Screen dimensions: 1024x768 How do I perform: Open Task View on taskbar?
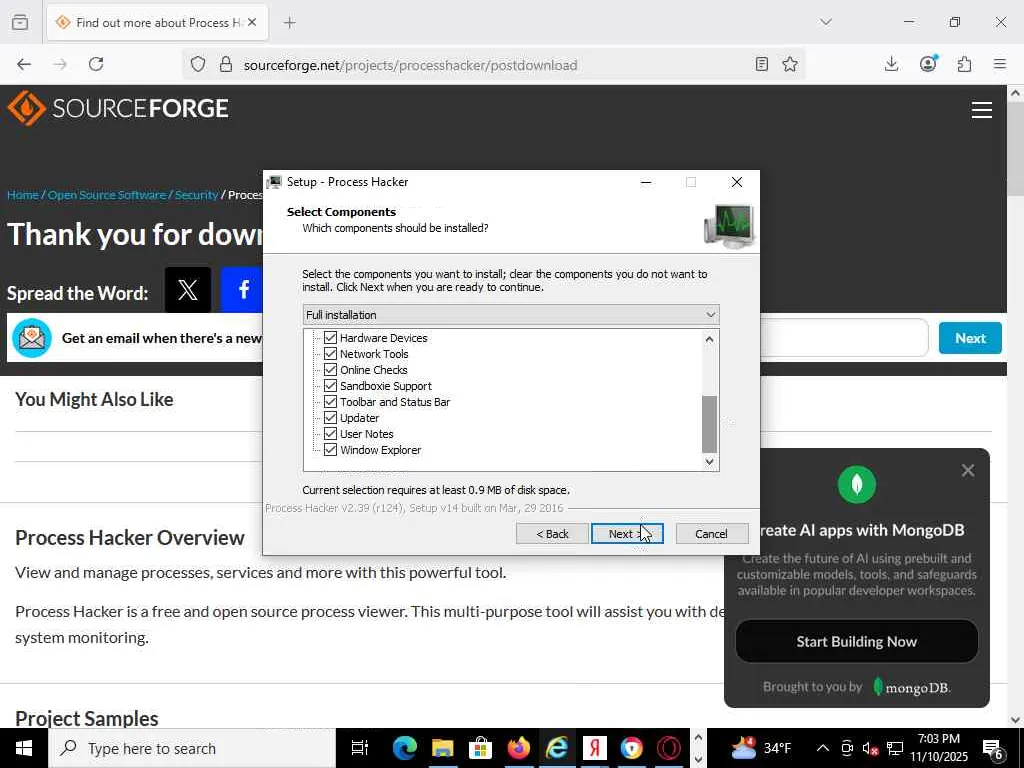(360, 748)
